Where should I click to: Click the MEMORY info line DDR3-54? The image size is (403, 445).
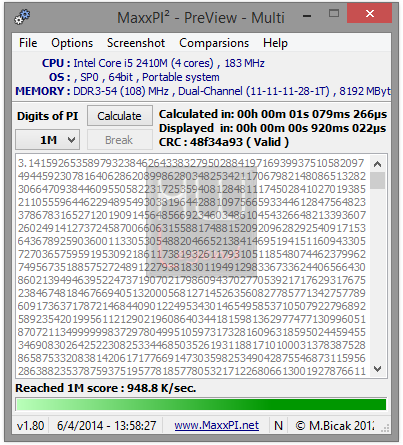203,91
